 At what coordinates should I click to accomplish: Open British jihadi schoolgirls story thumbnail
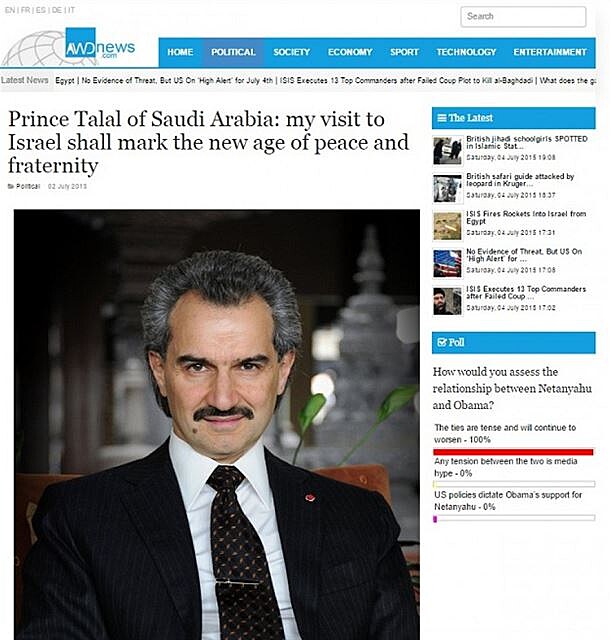pyautogui.click(x=447, y=151)
